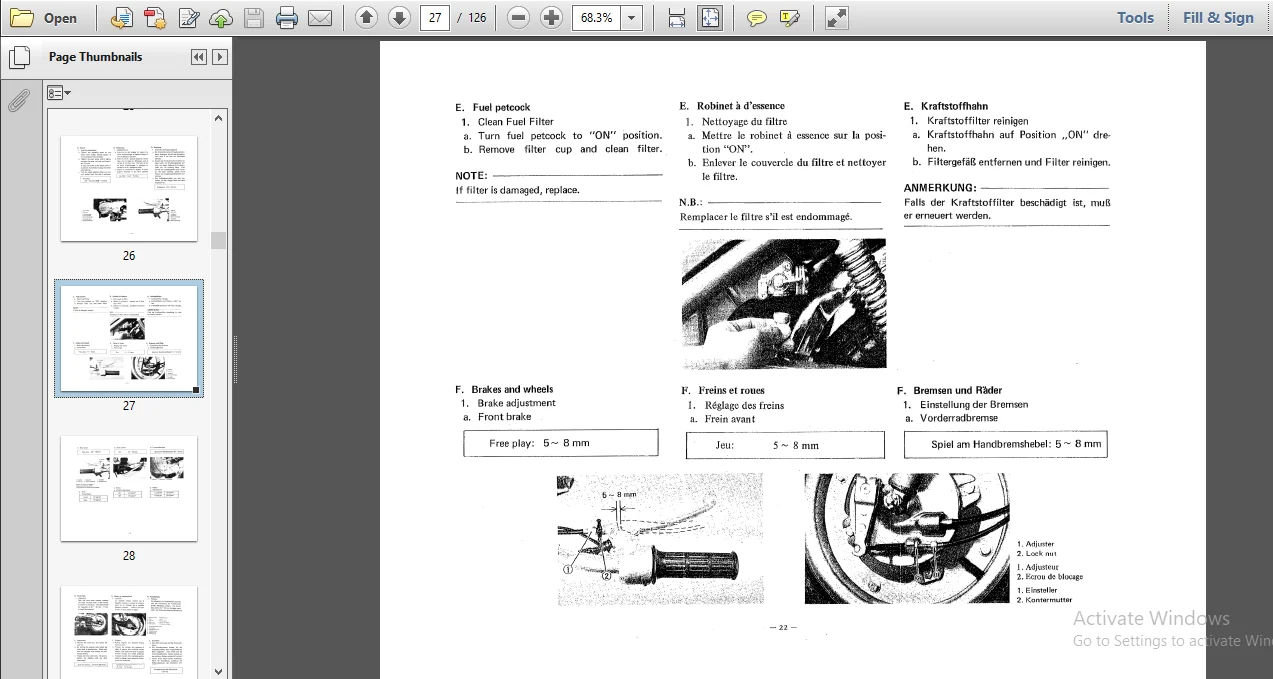The image size is (1273, 679).
Task: Click the page number field showing 27
Action: [435, 17]
